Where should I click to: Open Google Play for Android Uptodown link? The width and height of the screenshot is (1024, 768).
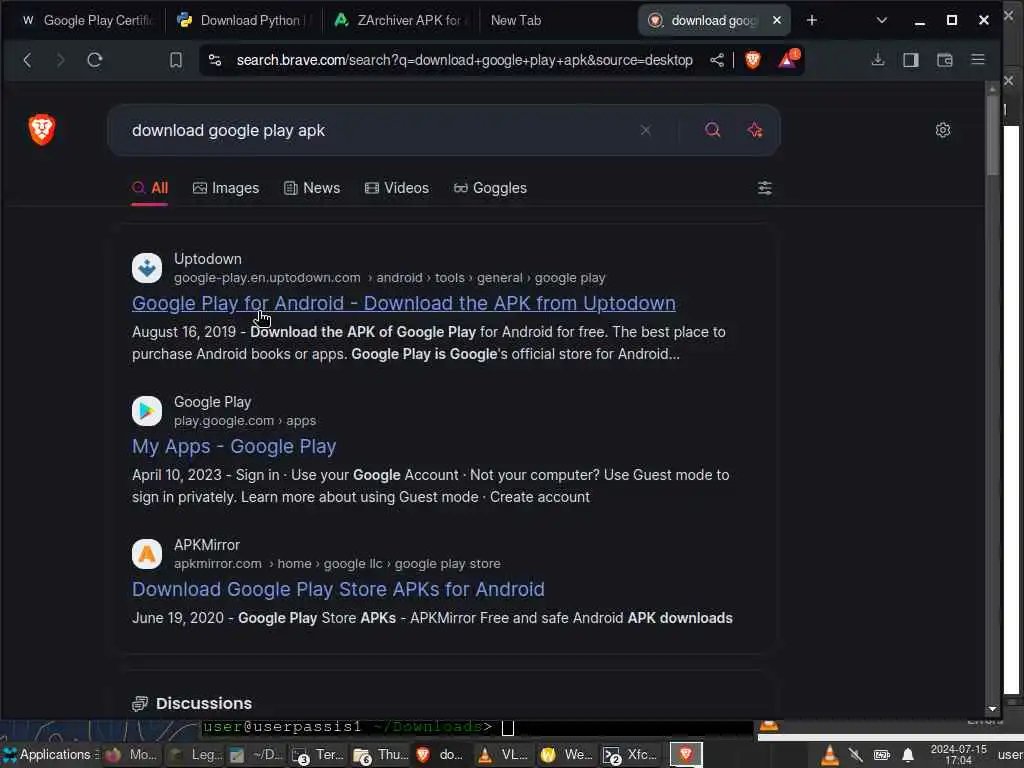[404, 303]
